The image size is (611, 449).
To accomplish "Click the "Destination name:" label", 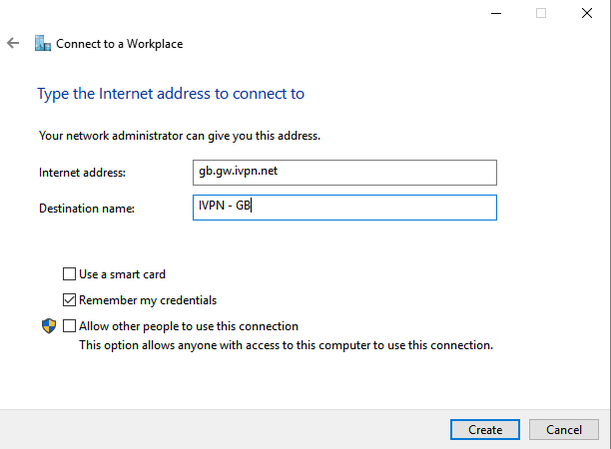I will [87, 208].
